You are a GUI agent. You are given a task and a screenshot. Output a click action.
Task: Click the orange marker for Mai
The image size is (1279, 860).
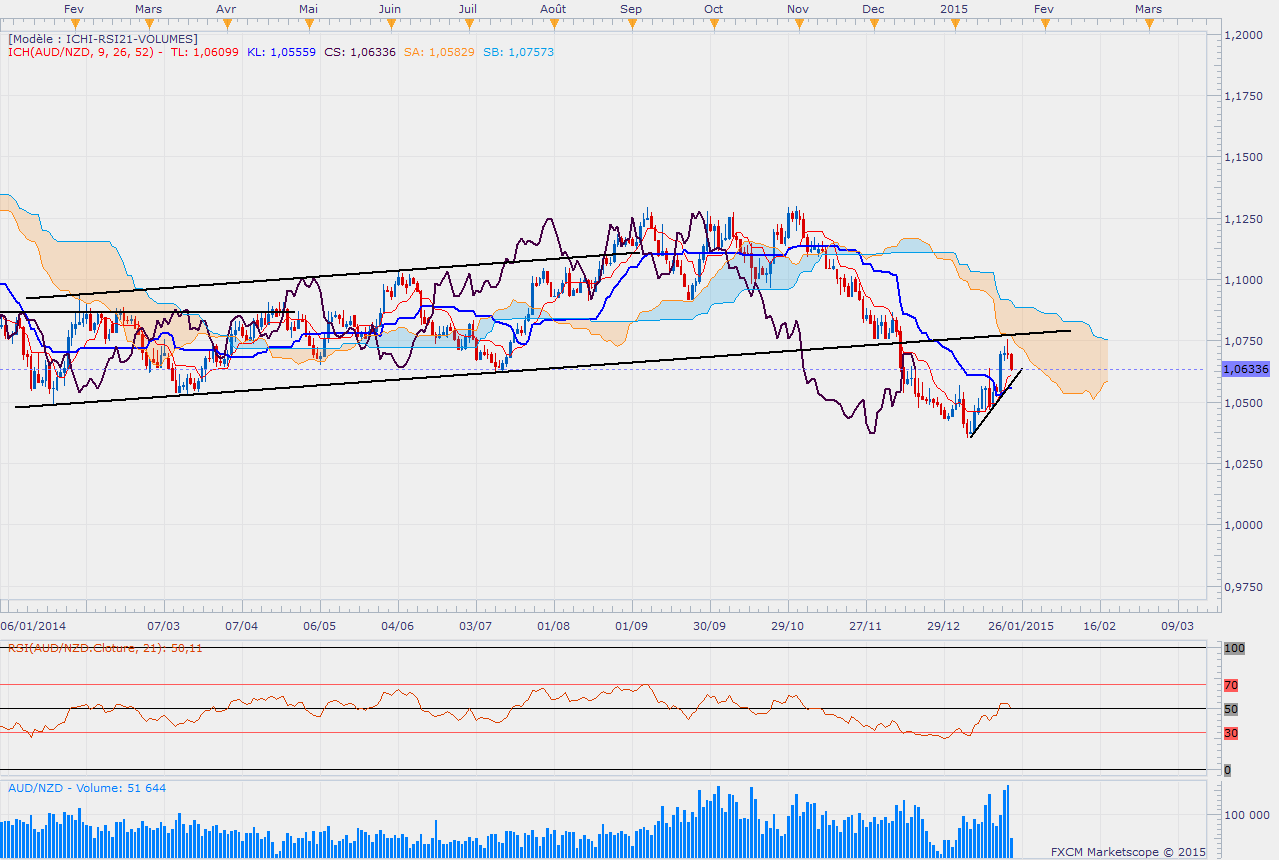pos(309,22)
